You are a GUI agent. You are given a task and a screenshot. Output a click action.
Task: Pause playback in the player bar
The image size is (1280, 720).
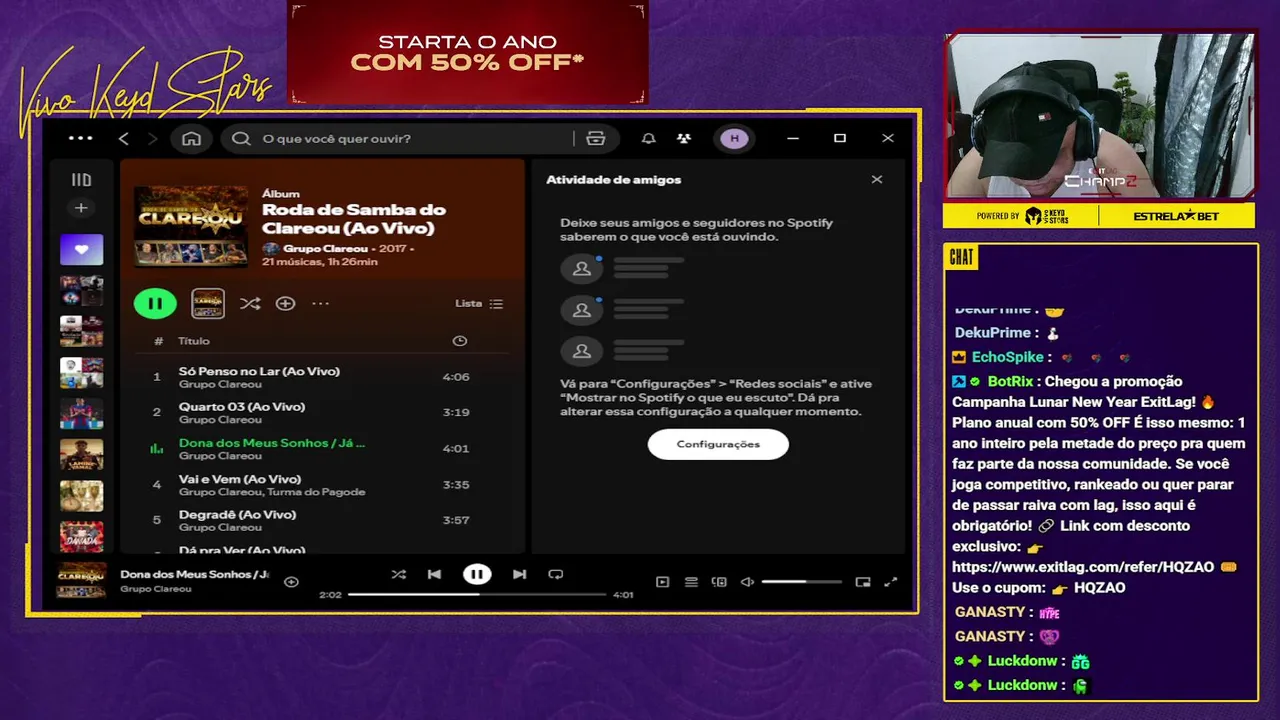coord(477,574)
